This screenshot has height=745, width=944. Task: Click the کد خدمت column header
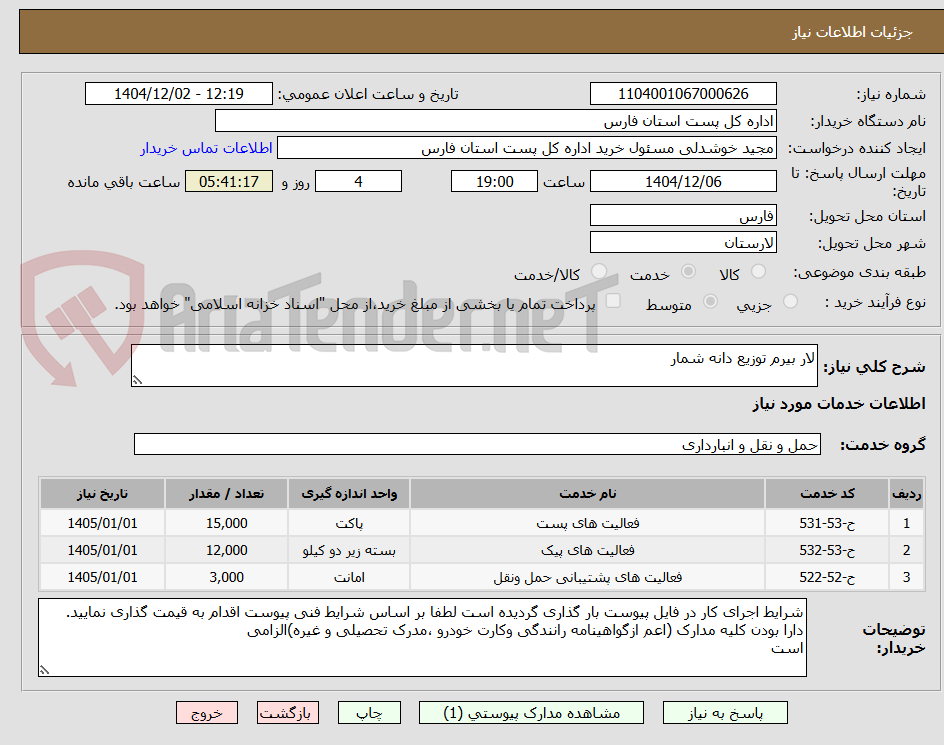point(827,494)
